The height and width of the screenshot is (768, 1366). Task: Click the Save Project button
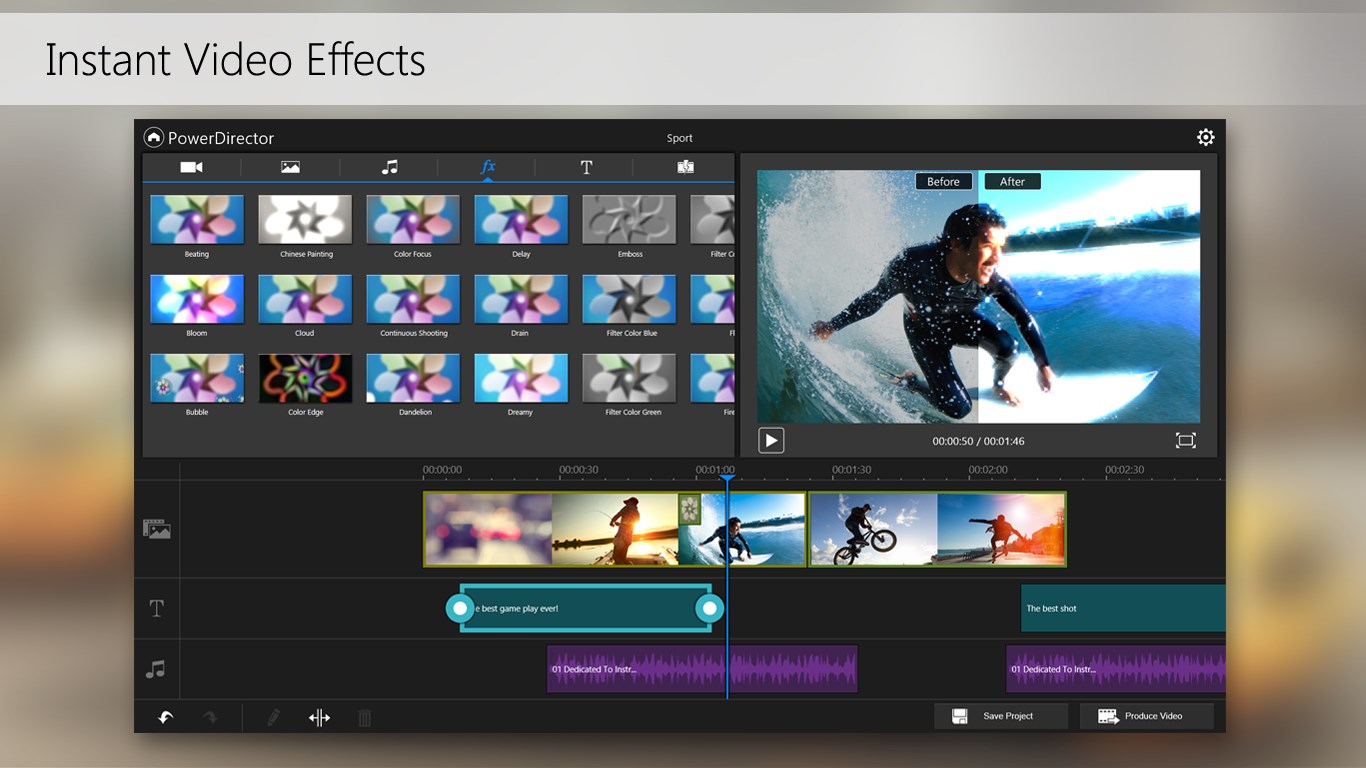tap(1000, 716)
